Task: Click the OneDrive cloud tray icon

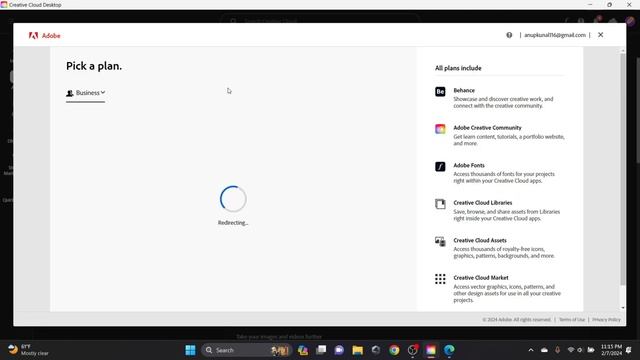Action: 544,350
